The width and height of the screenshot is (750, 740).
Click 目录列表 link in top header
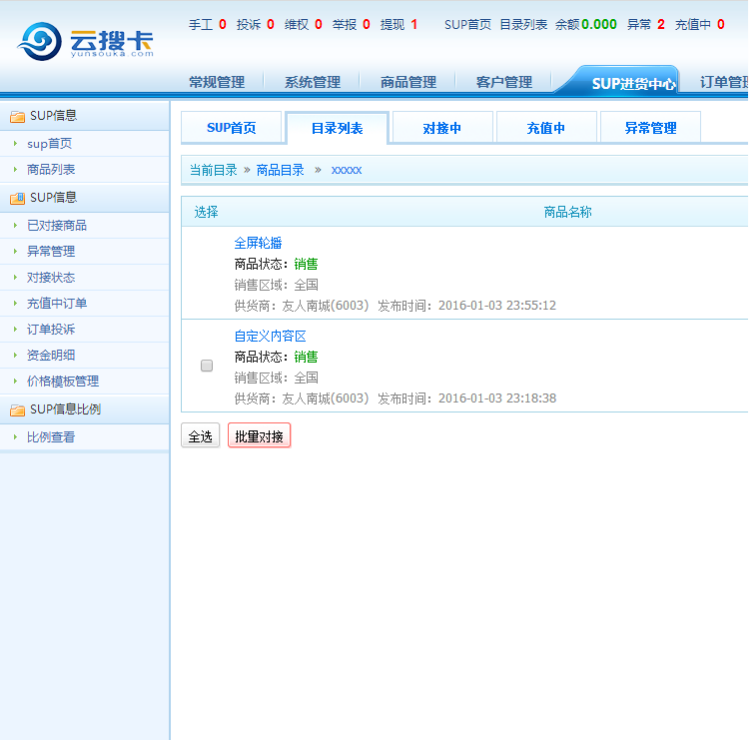523,24
